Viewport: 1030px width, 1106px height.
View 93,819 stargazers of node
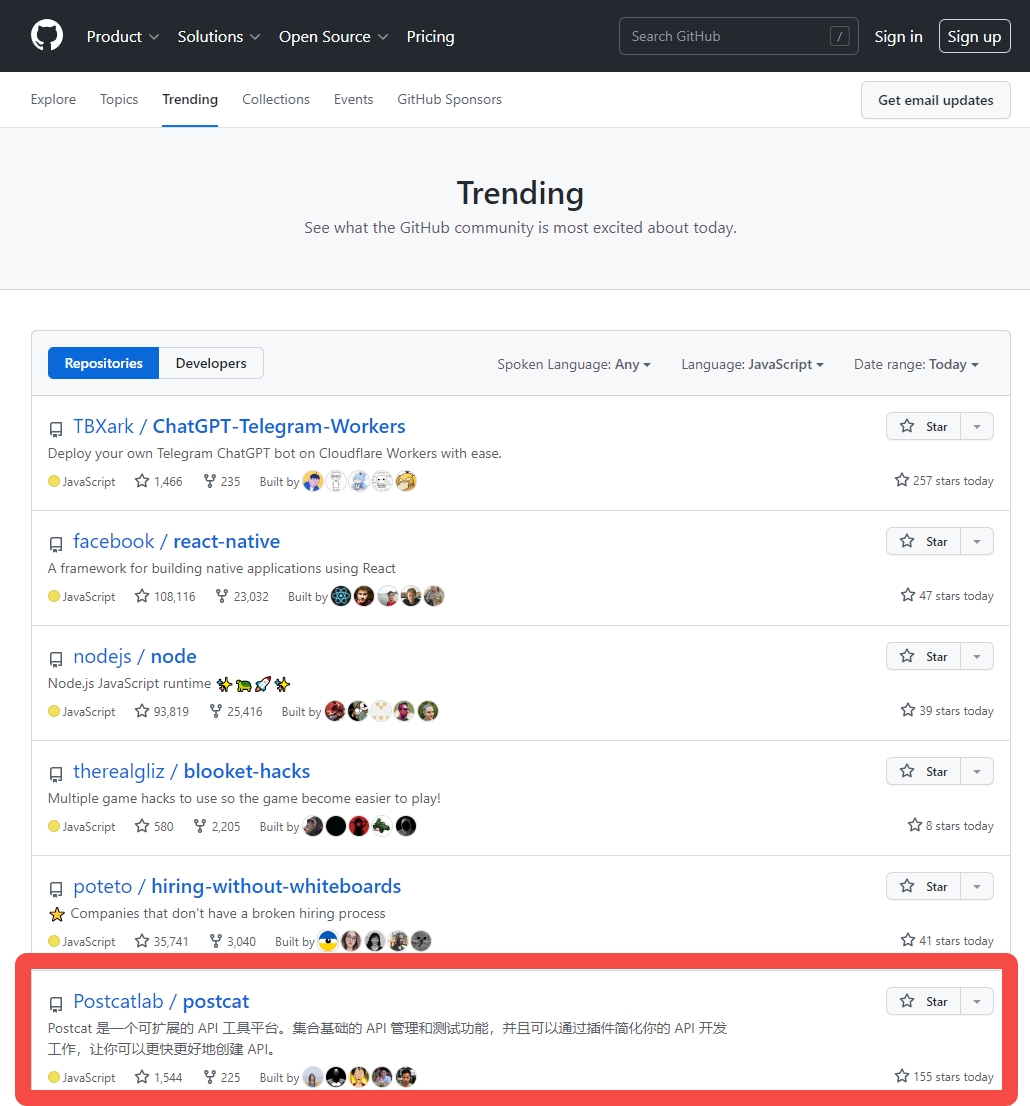tap(162, 712)
